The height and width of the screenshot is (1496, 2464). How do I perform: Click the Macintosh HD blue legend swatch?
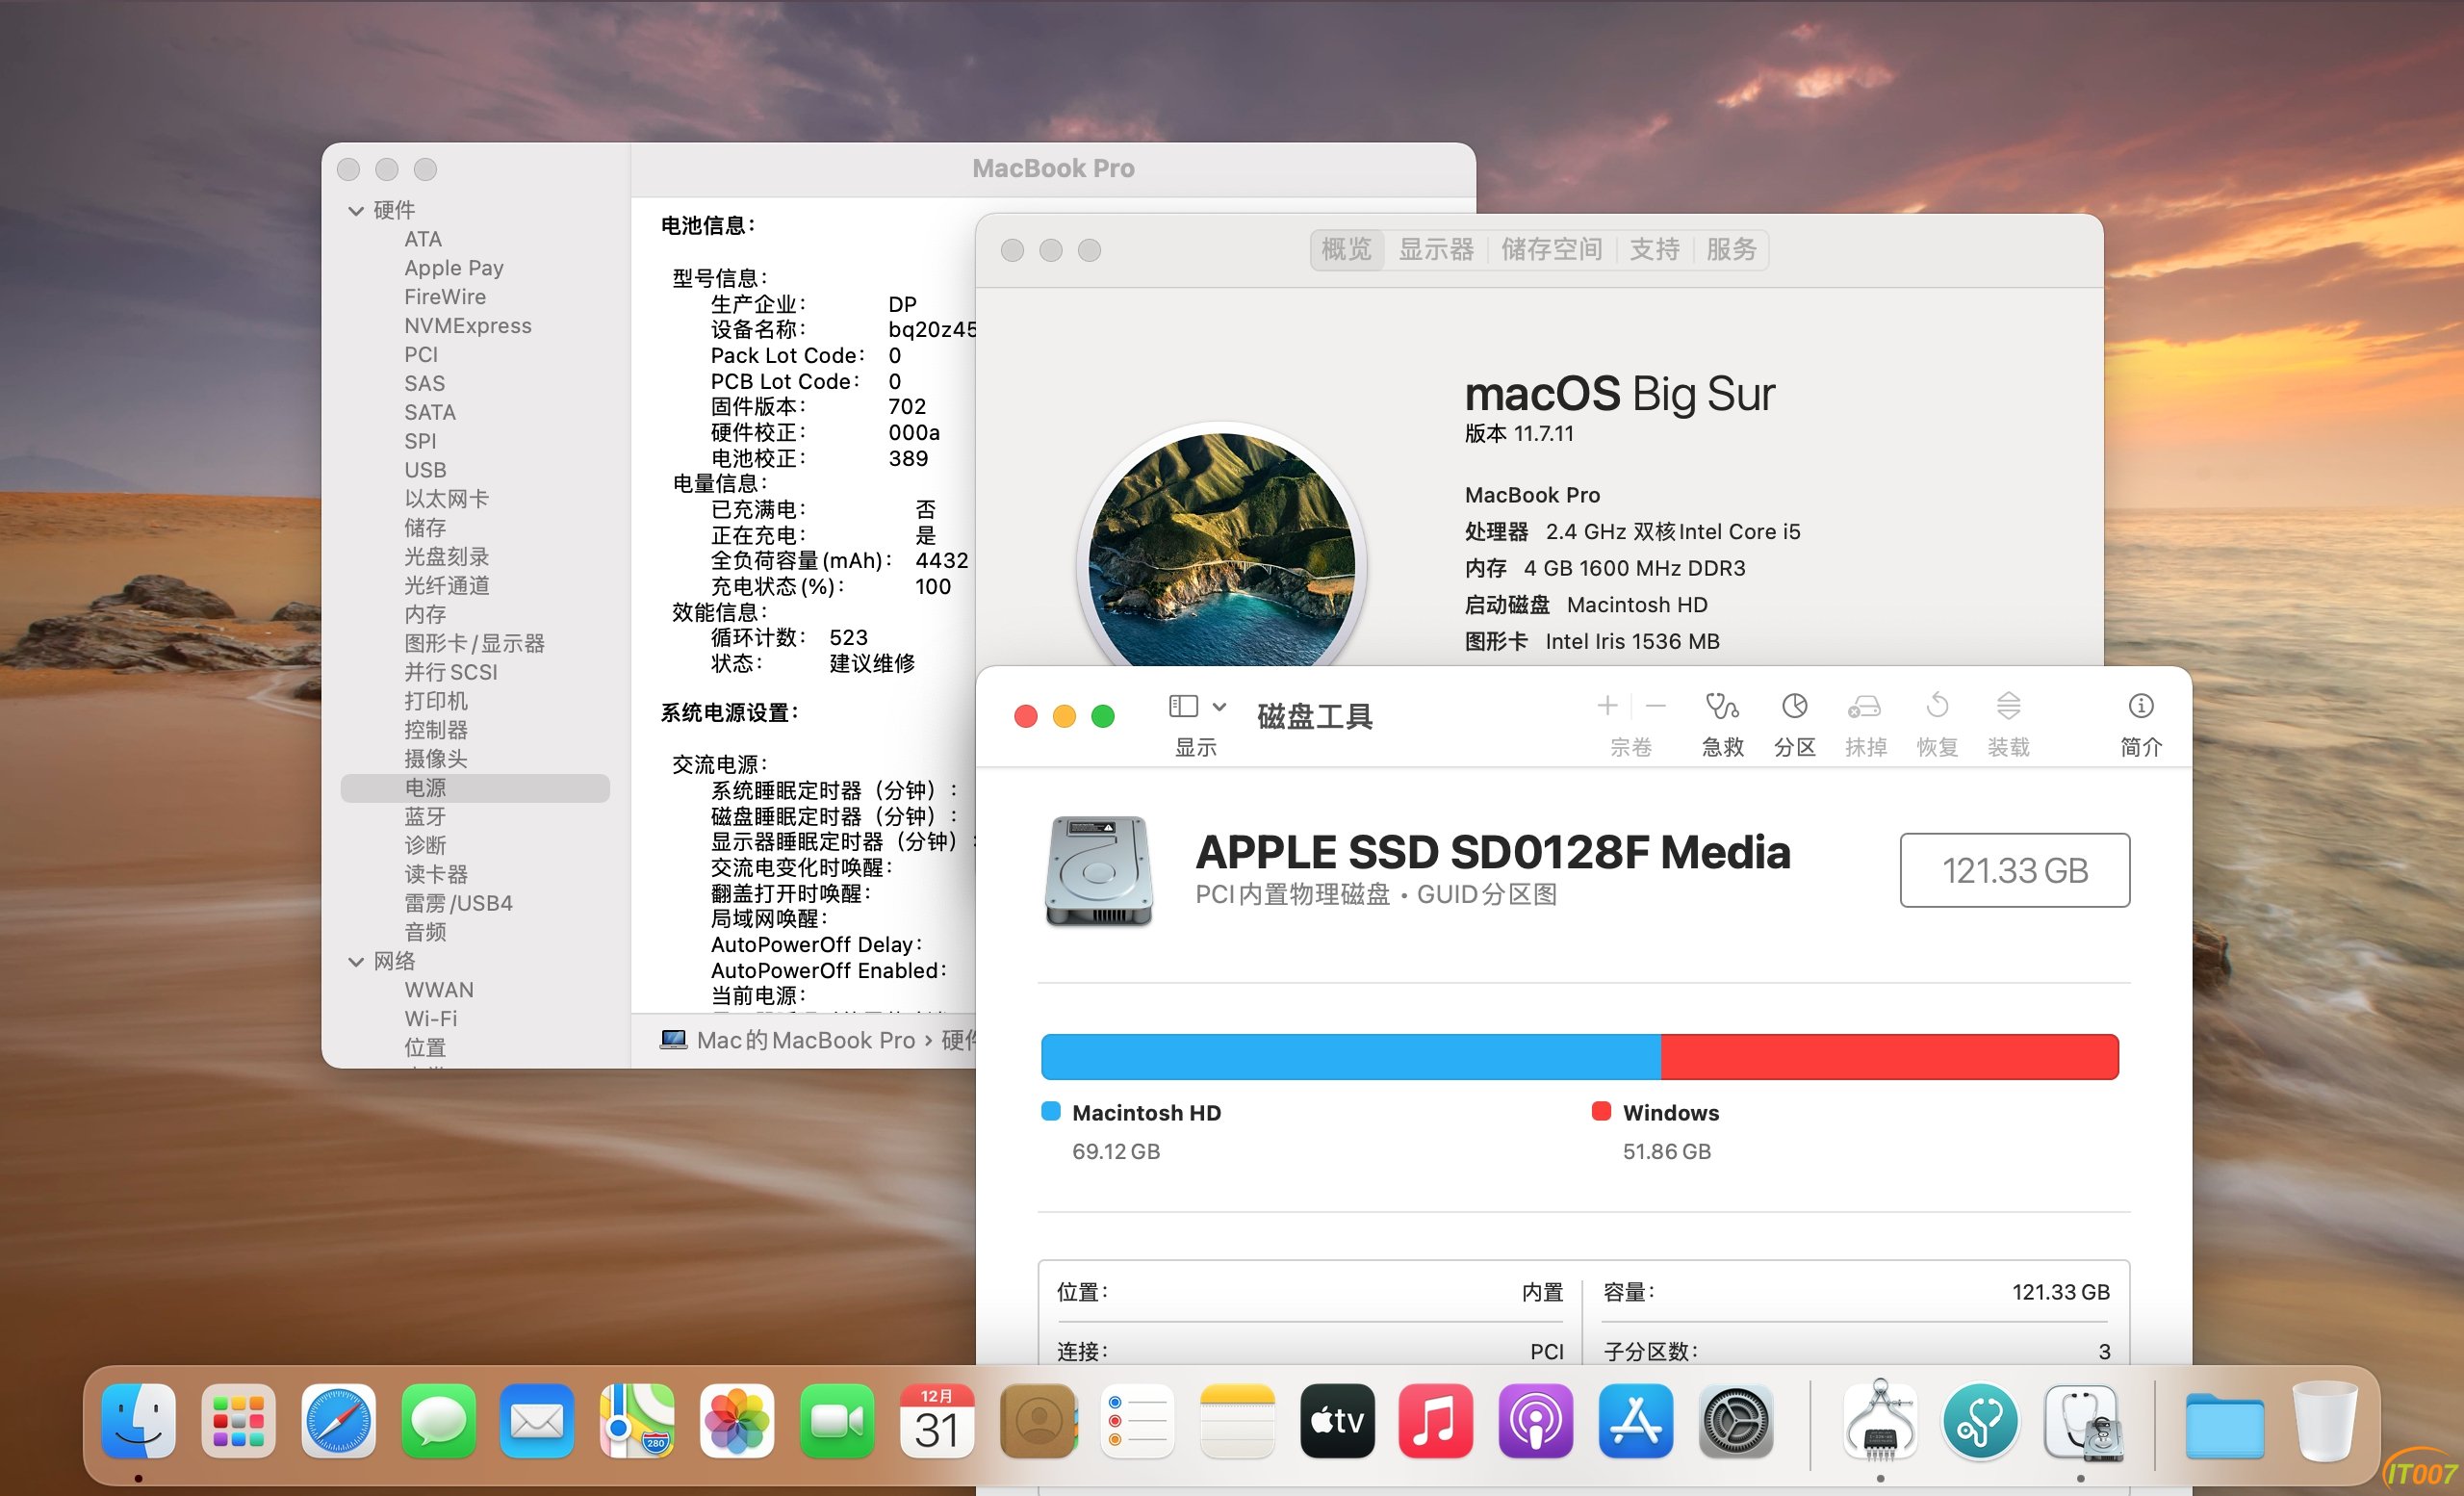1050,1112
